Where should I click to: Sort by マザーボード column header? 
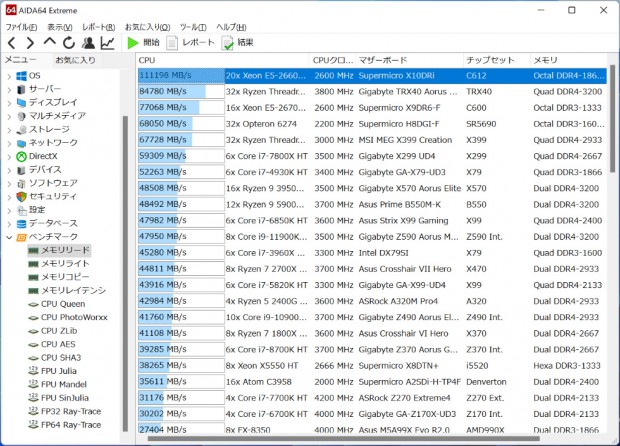pyautogui.click(x=385, y=60)
